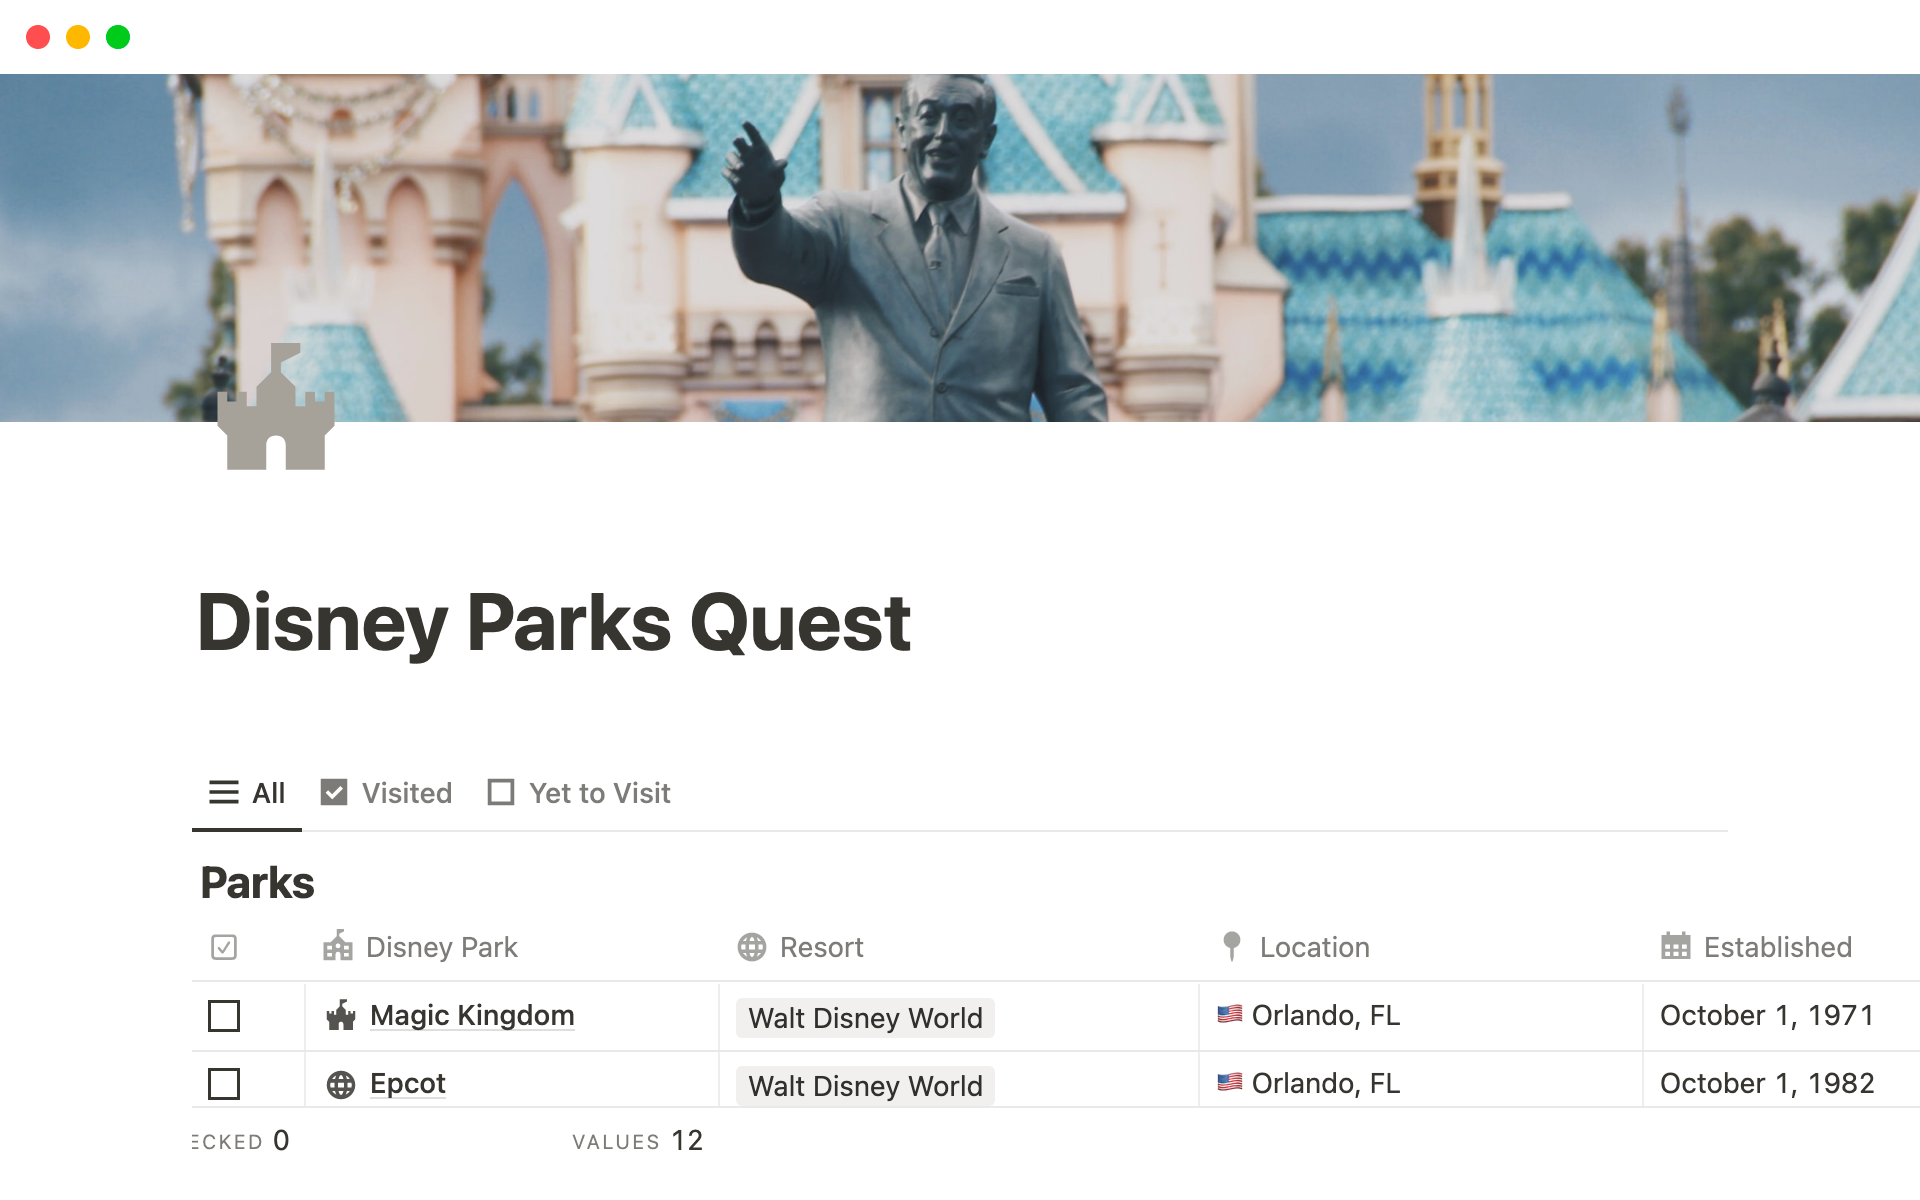This screenshot has width=1920, height=1200.
Task: Switch to the All view tab
Action: pyautogui.click(x=247, y=793)
